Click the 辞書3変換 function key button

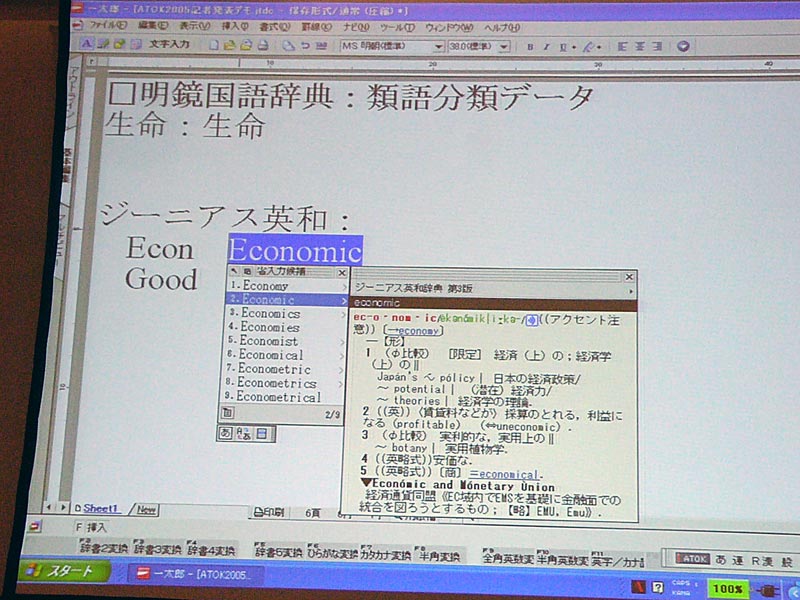click(157, 549)
